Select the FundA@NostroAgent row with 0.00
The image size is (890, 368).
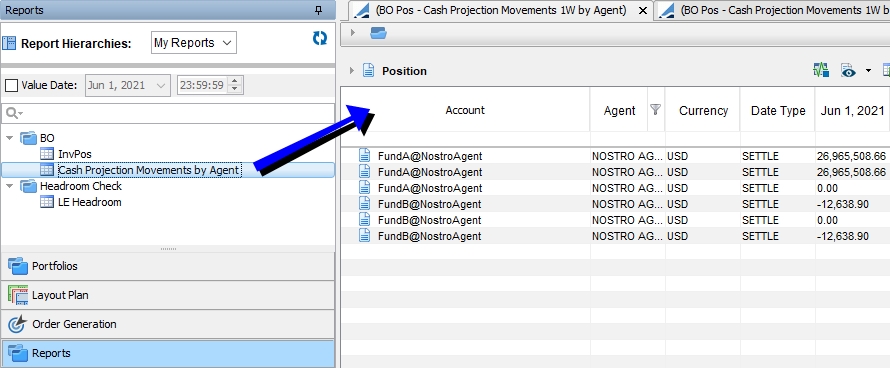point(615,188)
